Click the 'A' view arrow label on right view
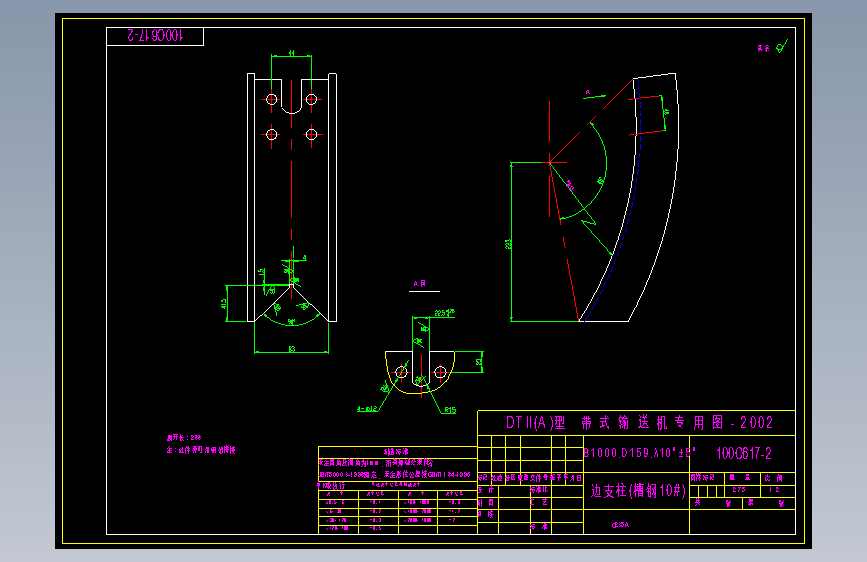Image resolution: width=867 pixels, height=562 pixels. tap(588, 92)
